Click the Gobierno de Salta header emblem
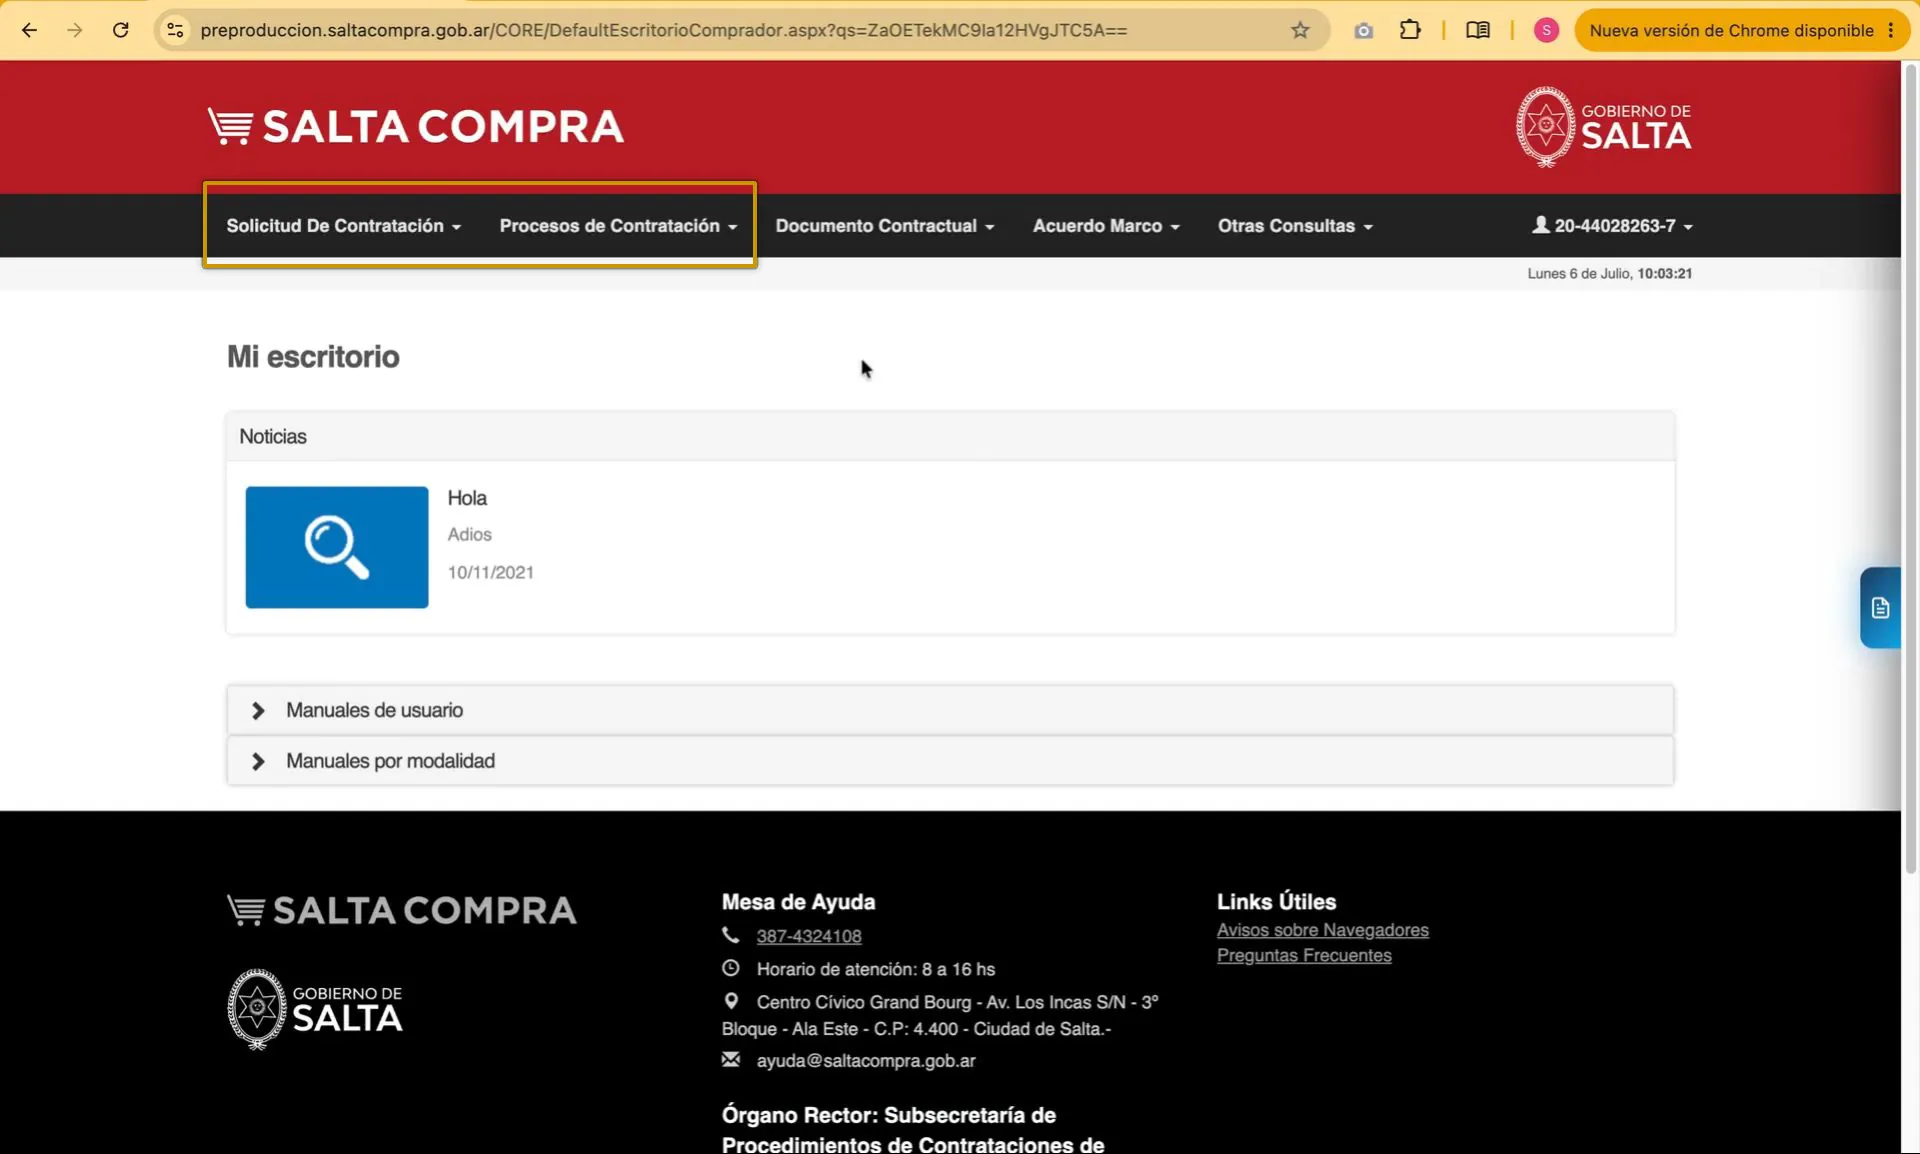Viewport: 1920px width, 1154px height. pos(1603,126)
